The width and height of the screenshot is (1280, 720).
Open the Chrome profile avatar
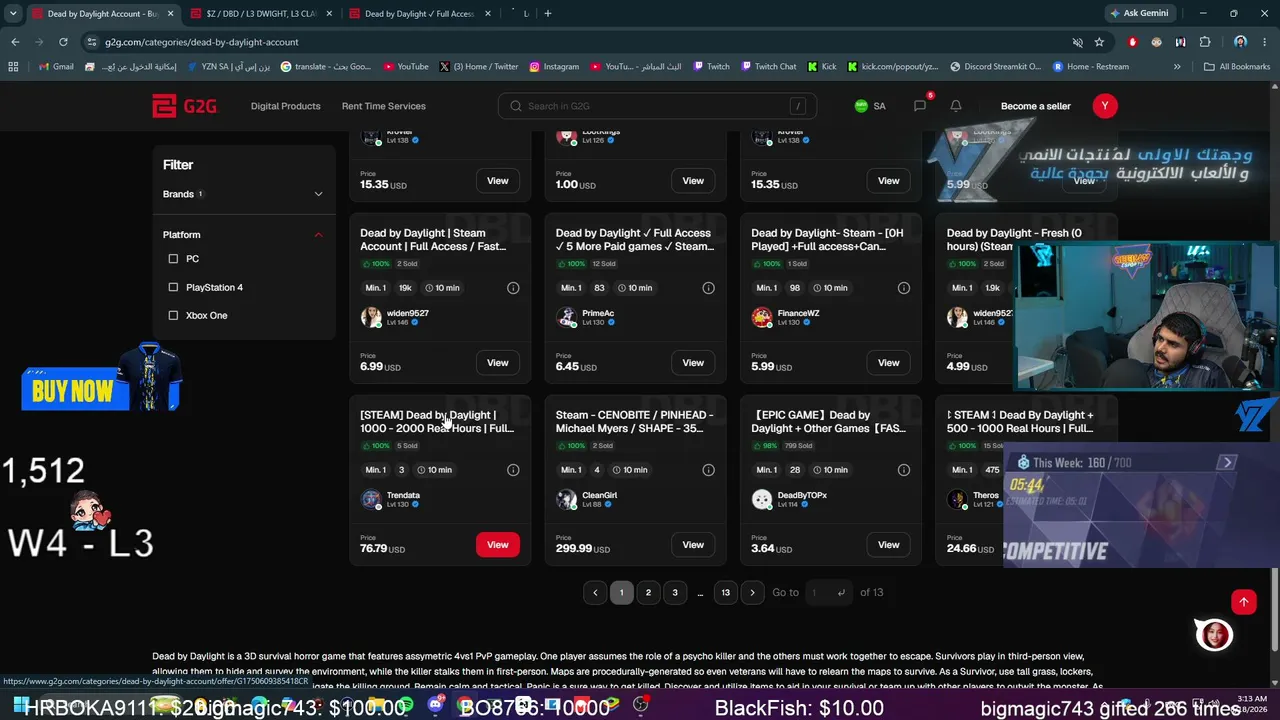[1240, 42]
